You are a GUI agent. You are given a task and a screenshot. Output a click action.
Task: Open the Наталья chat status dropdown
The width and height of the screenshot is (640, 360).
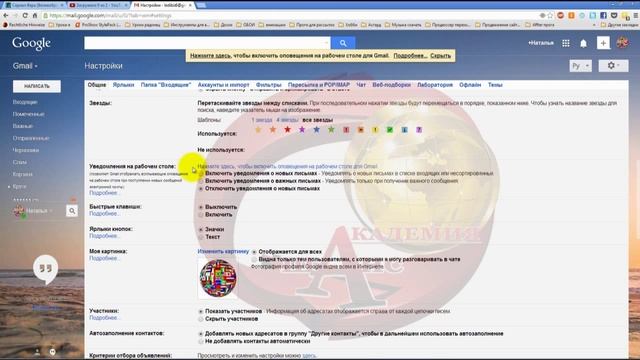click(51, 211)
